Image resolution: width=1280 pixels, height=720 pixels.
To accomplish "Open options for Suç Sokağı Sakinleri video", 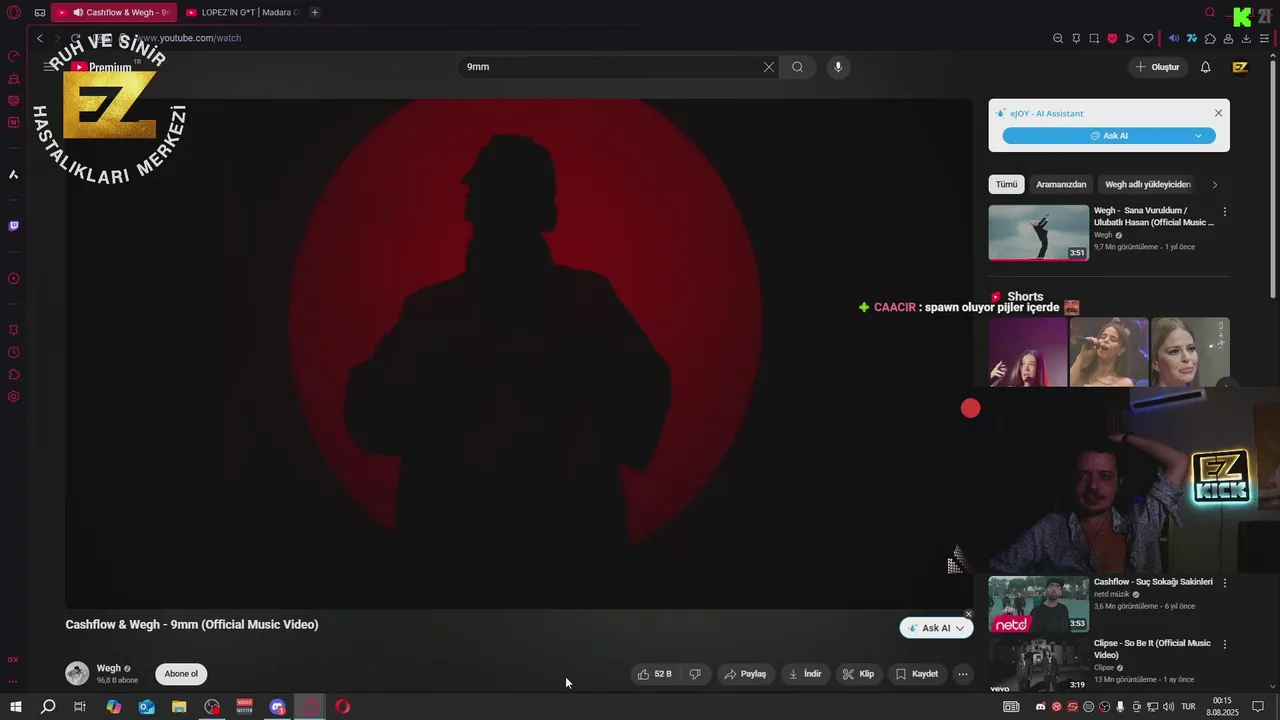I will click(x=1224, y=583).
